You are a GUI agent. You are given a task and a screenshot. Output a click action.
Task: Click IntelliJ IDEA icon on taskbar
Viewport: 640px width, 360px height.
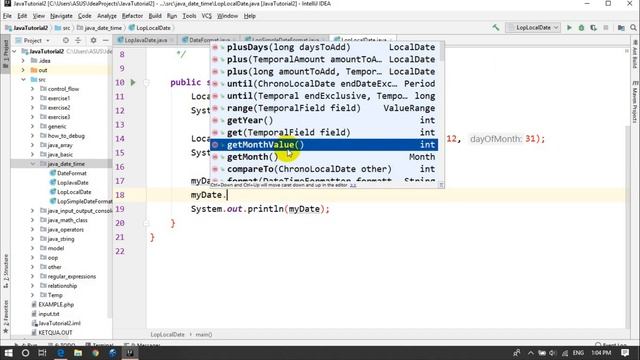click(130, 353)
